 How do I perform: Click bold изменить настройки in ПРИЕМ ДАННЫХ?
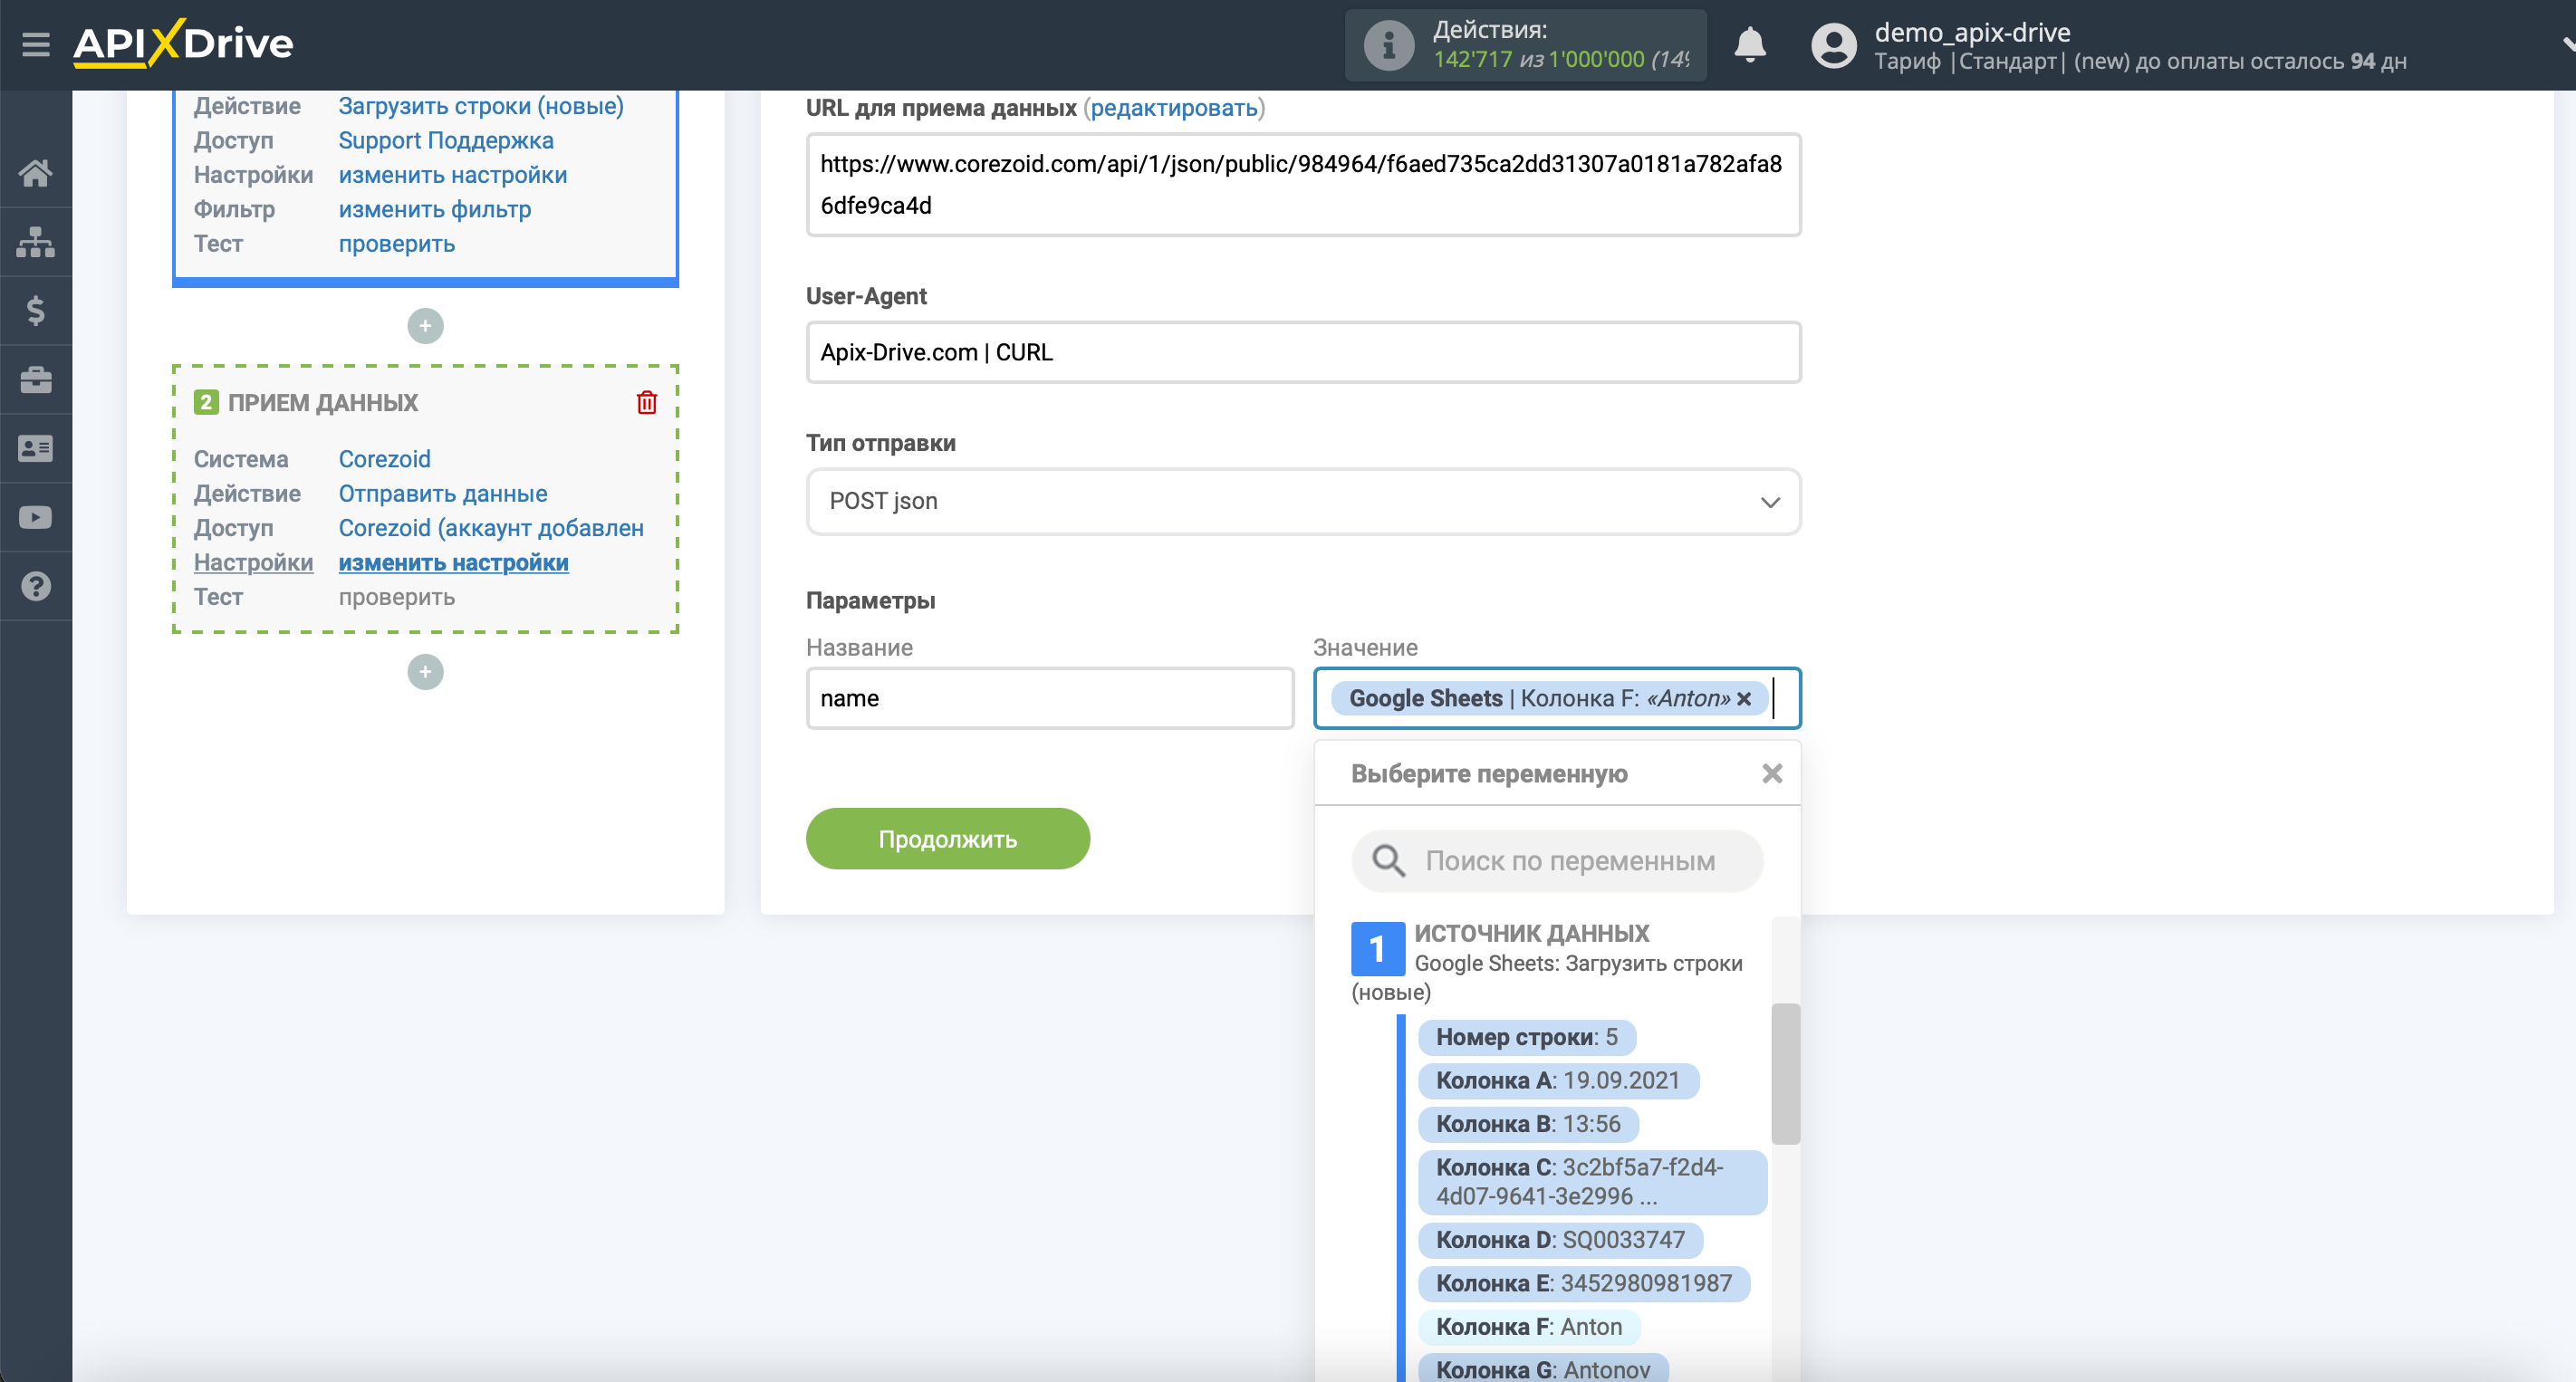point(453,563)
